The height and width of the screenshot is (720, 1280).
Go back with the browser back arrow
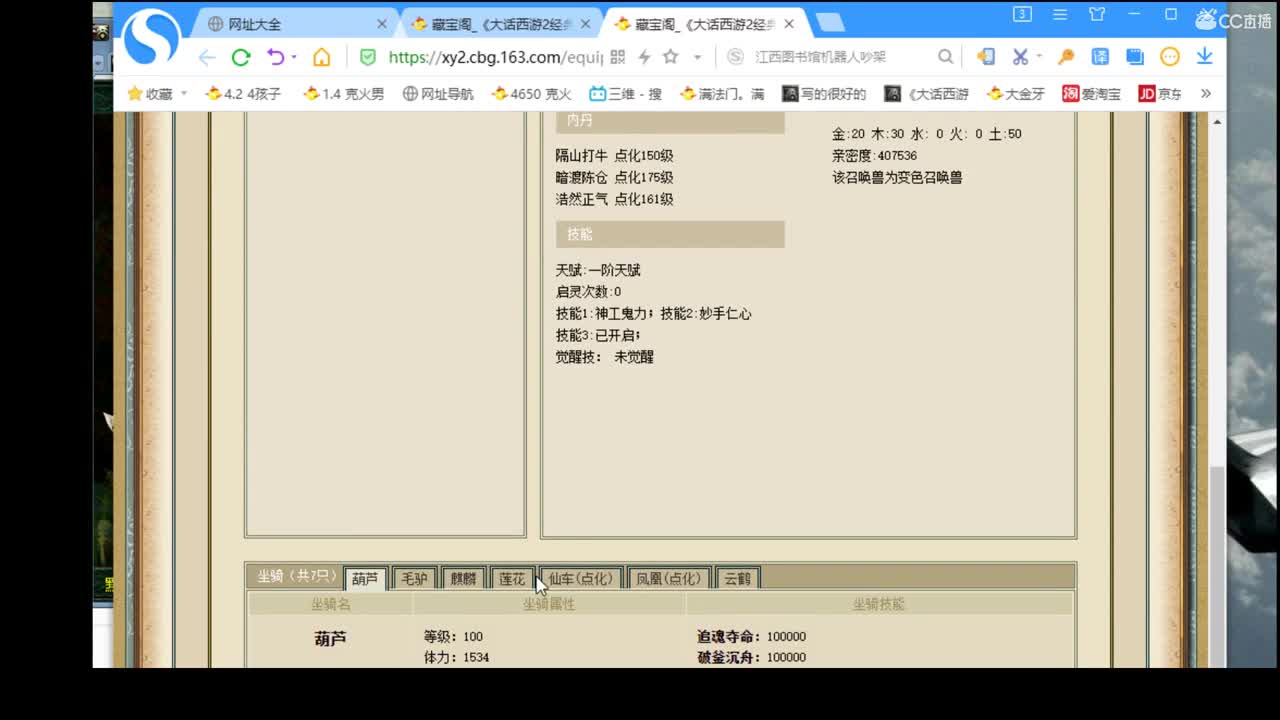(x=207, y=57)
